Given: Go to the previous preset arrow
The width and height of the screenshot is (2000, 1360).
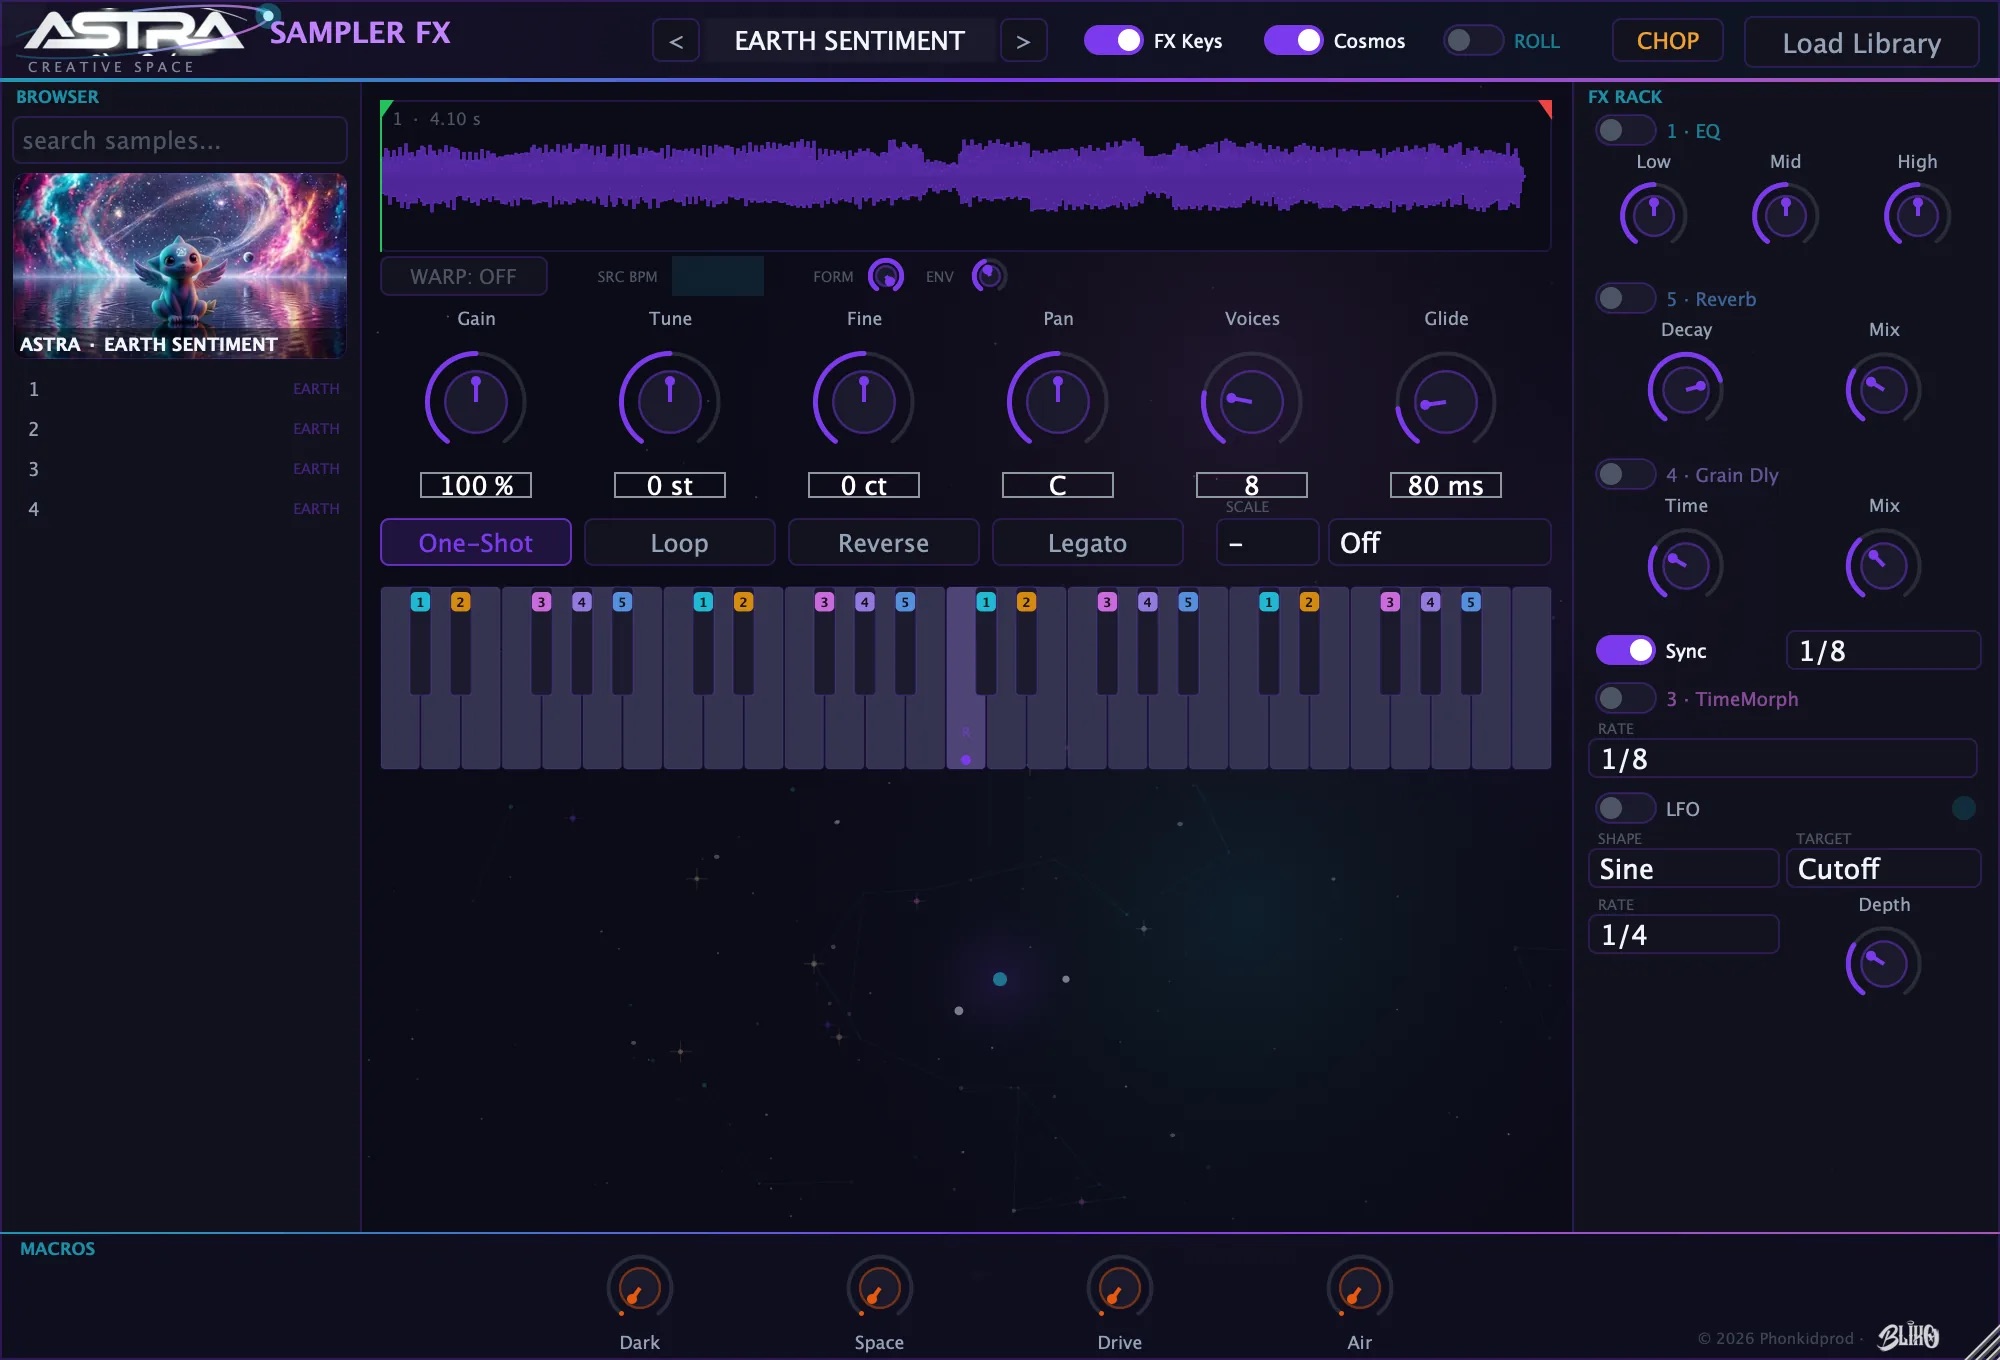Looking at the screenshot, I should coord(676,41).
